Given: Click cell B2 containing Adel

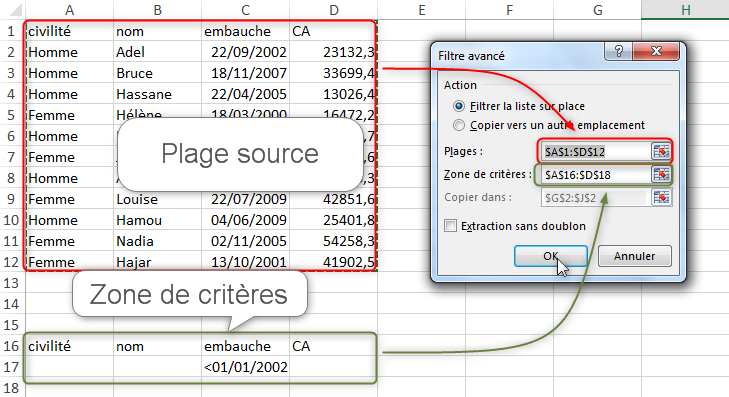Looking at the screenshot, I should [x=157, y=52].
